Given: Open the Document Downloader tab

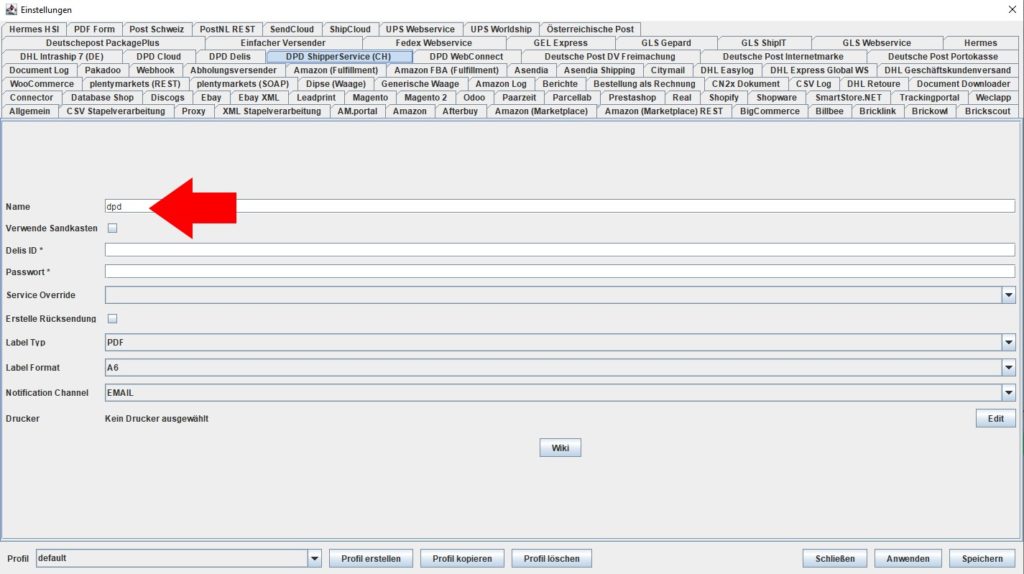Looking at the screenshot, I should click(x=963, y=84).
